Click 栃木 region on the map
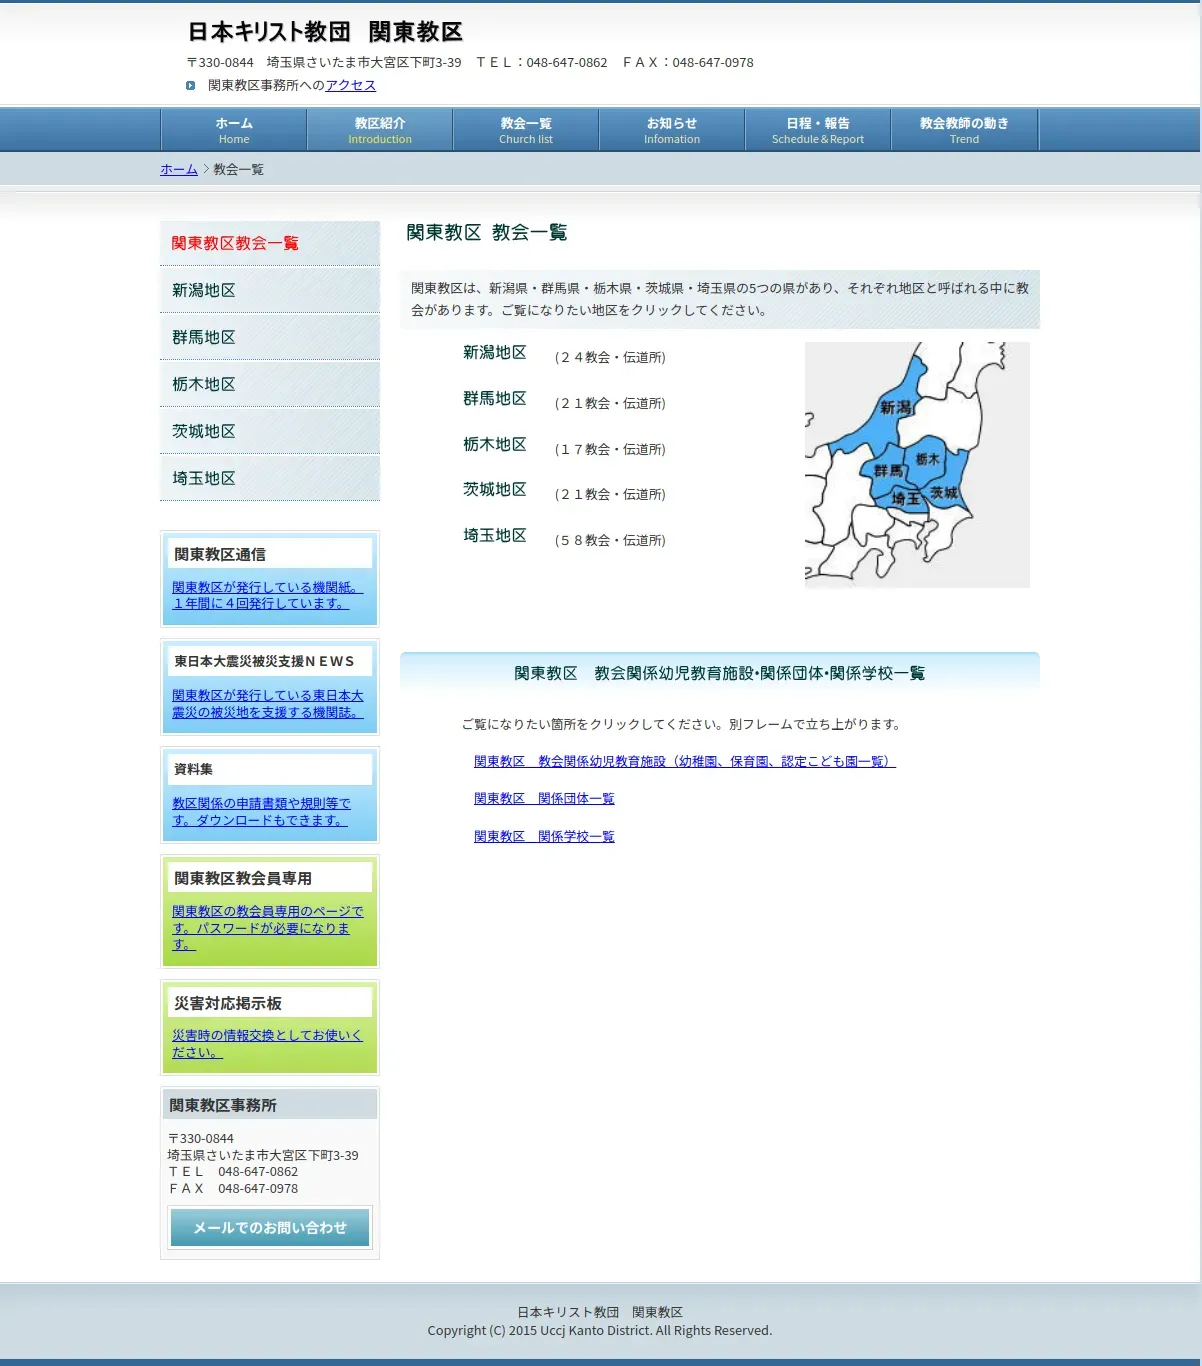1202x1366 pixels. pyautogui.click(x=928, y=459)
